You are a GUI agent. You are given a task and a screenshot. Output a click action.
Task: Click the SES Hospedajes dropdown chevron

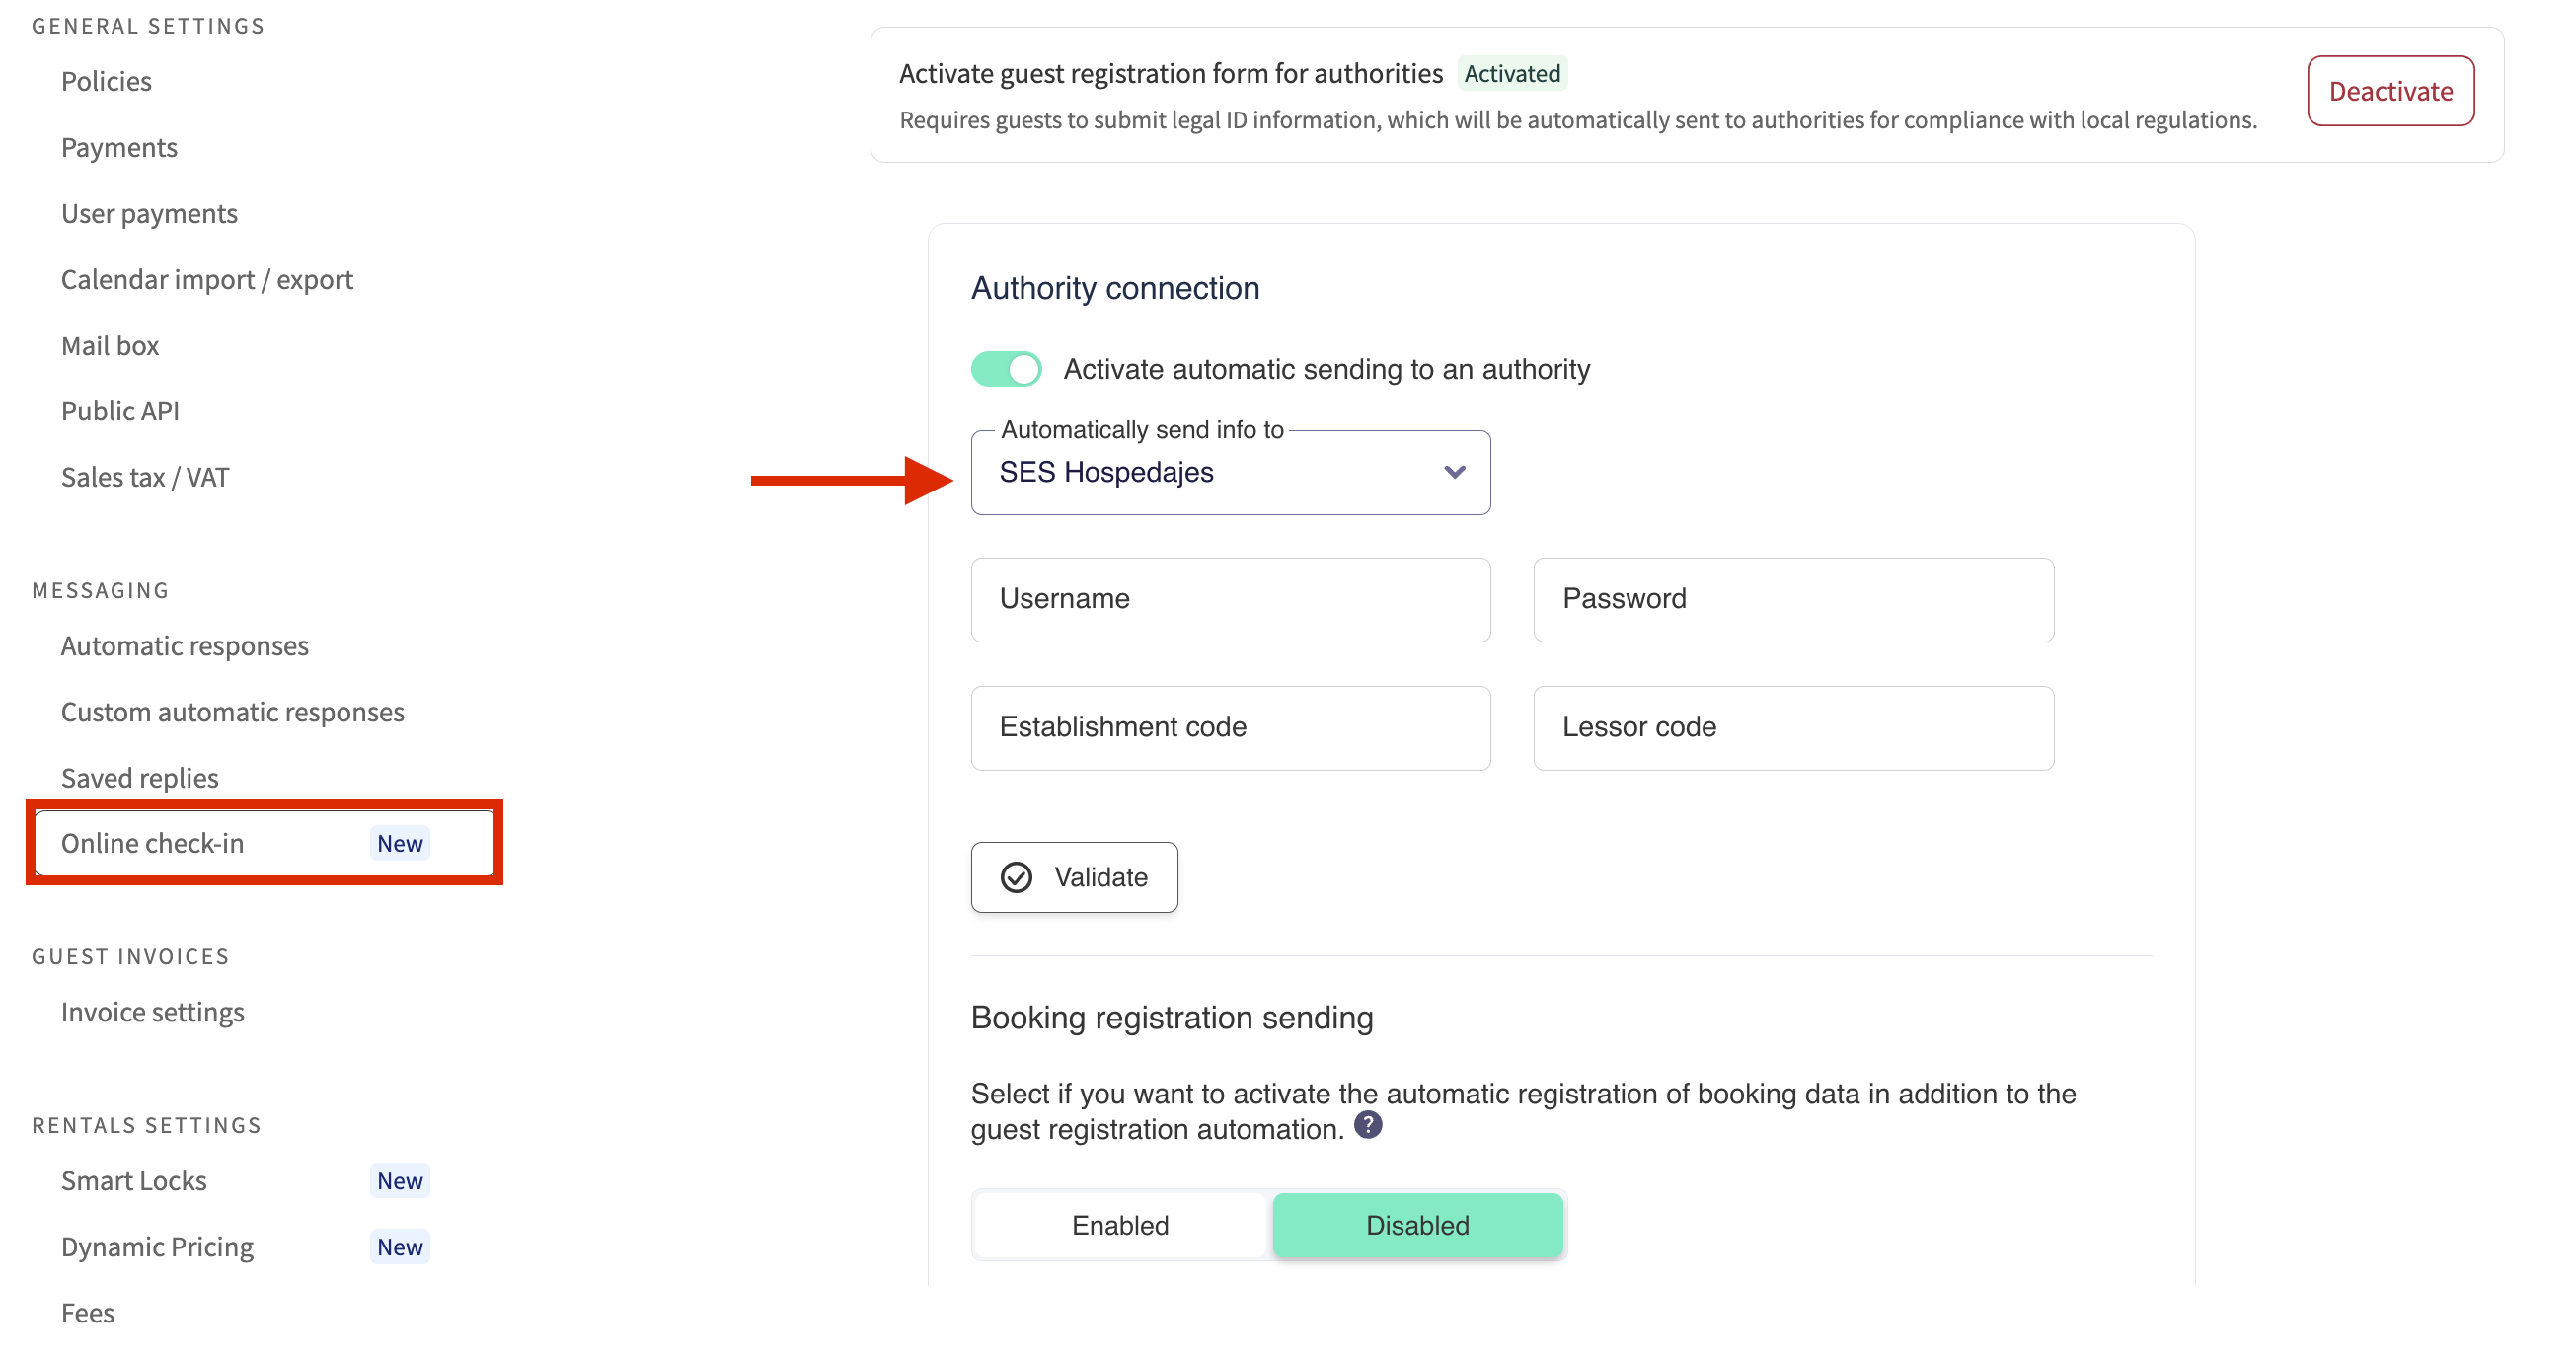click(x=1454, y=472)
